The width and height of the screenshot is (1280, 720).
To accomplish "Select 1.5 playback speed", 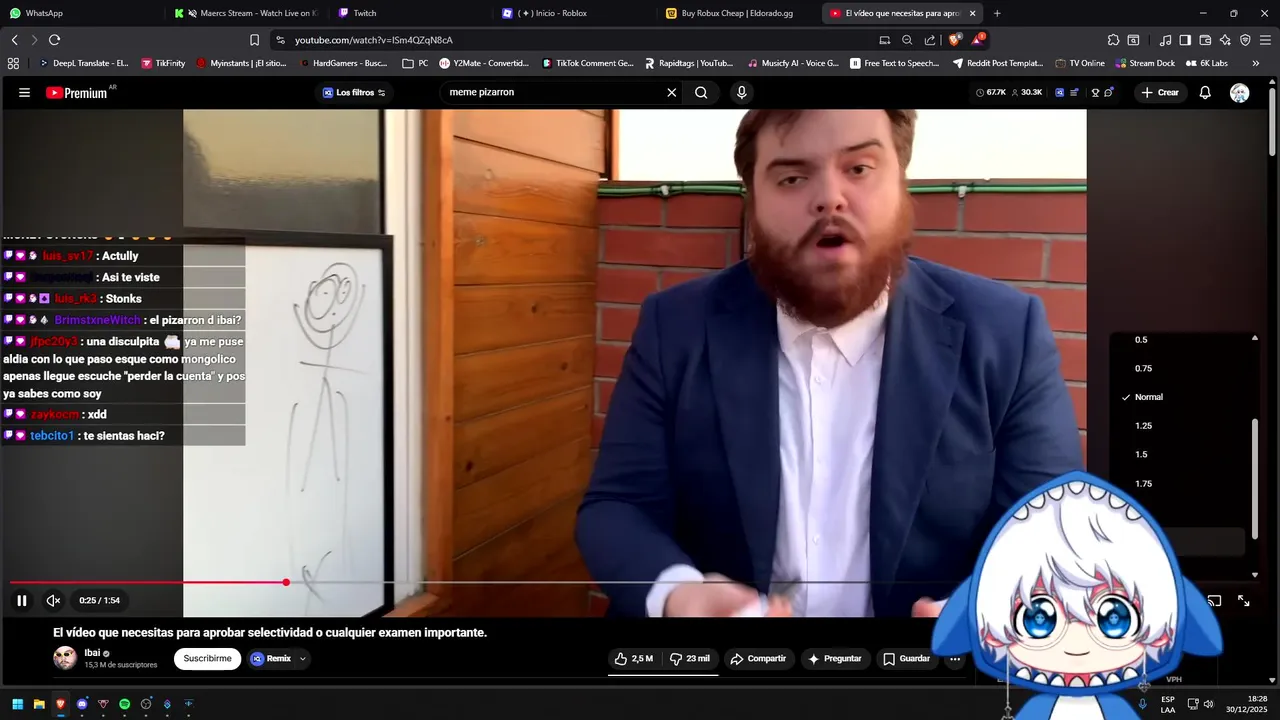I will tap(1141, 455).
